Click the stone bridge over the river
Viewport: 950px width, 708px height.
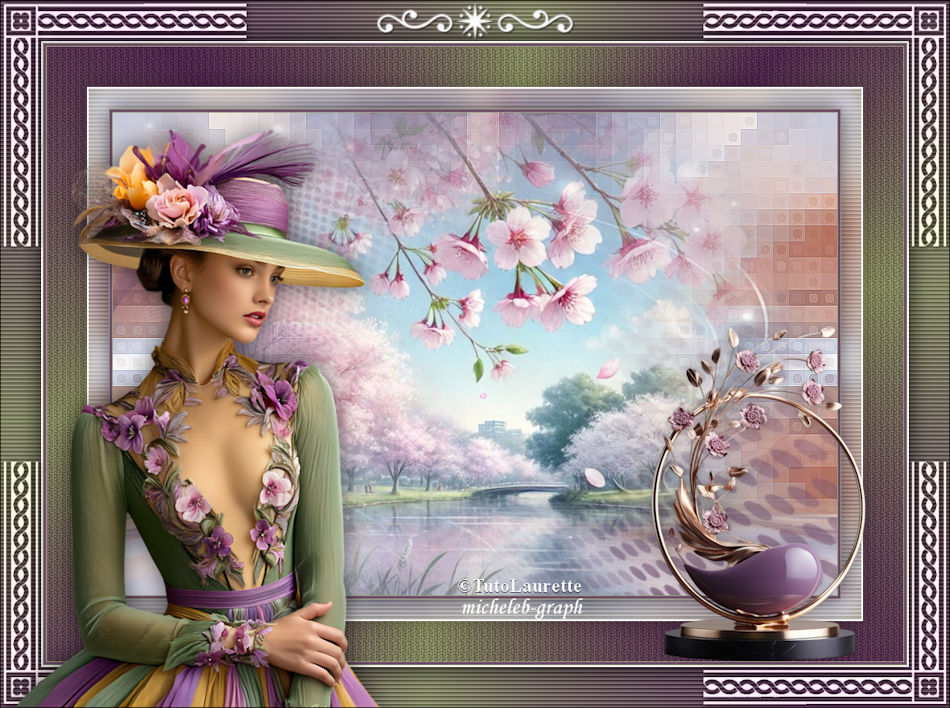[516, 490]
